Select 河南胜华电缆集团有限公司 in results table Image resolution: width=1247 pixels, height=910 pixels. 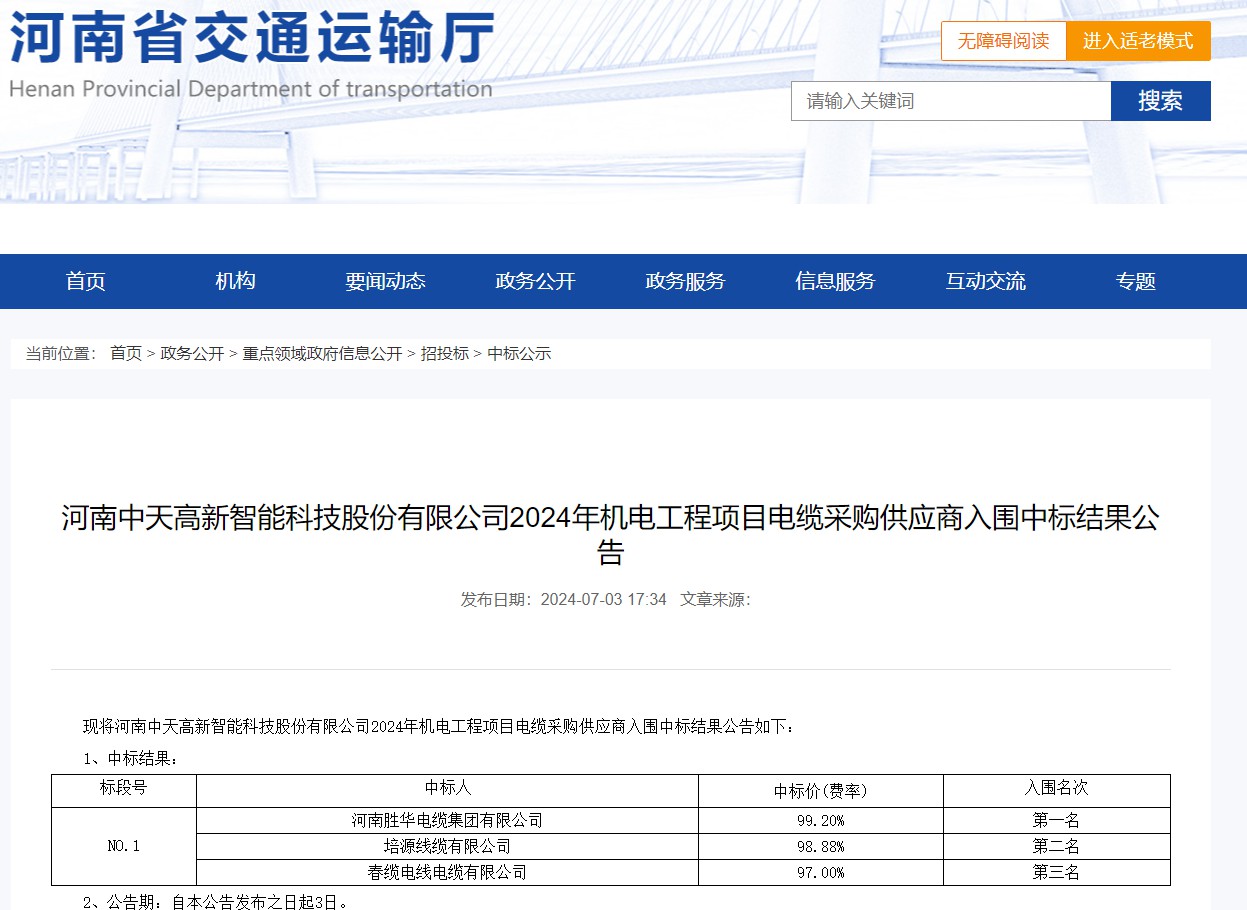pyautogui.click(x=446, y=819)
